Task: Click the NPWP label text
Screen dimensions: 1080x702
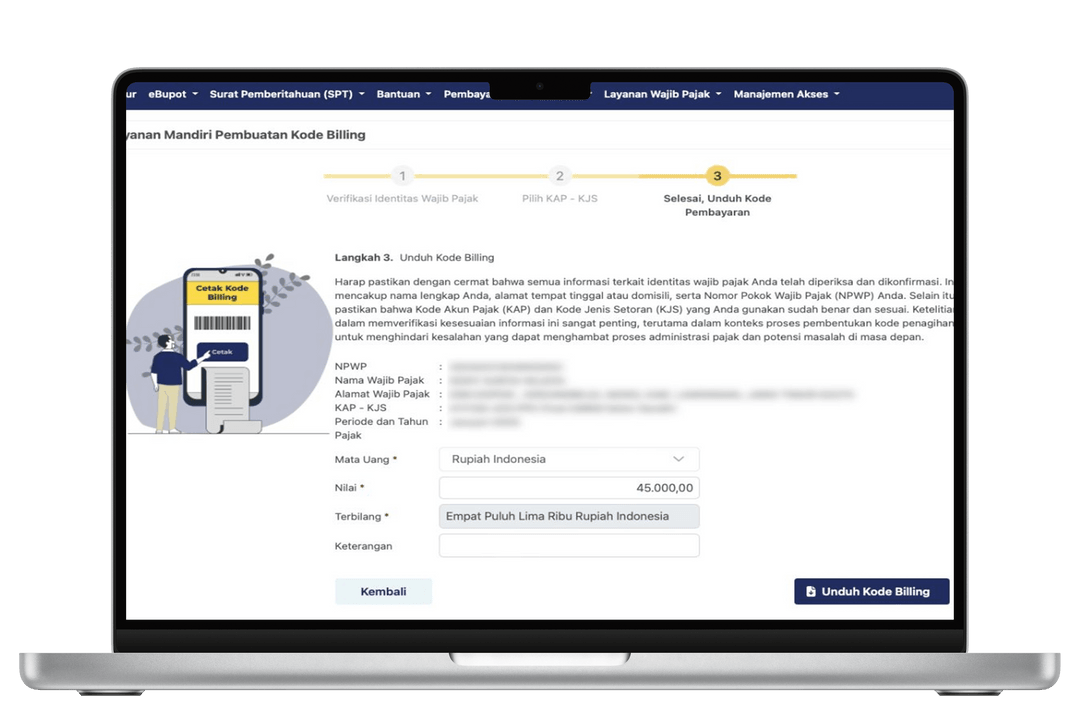Action: tap(351, 367)
